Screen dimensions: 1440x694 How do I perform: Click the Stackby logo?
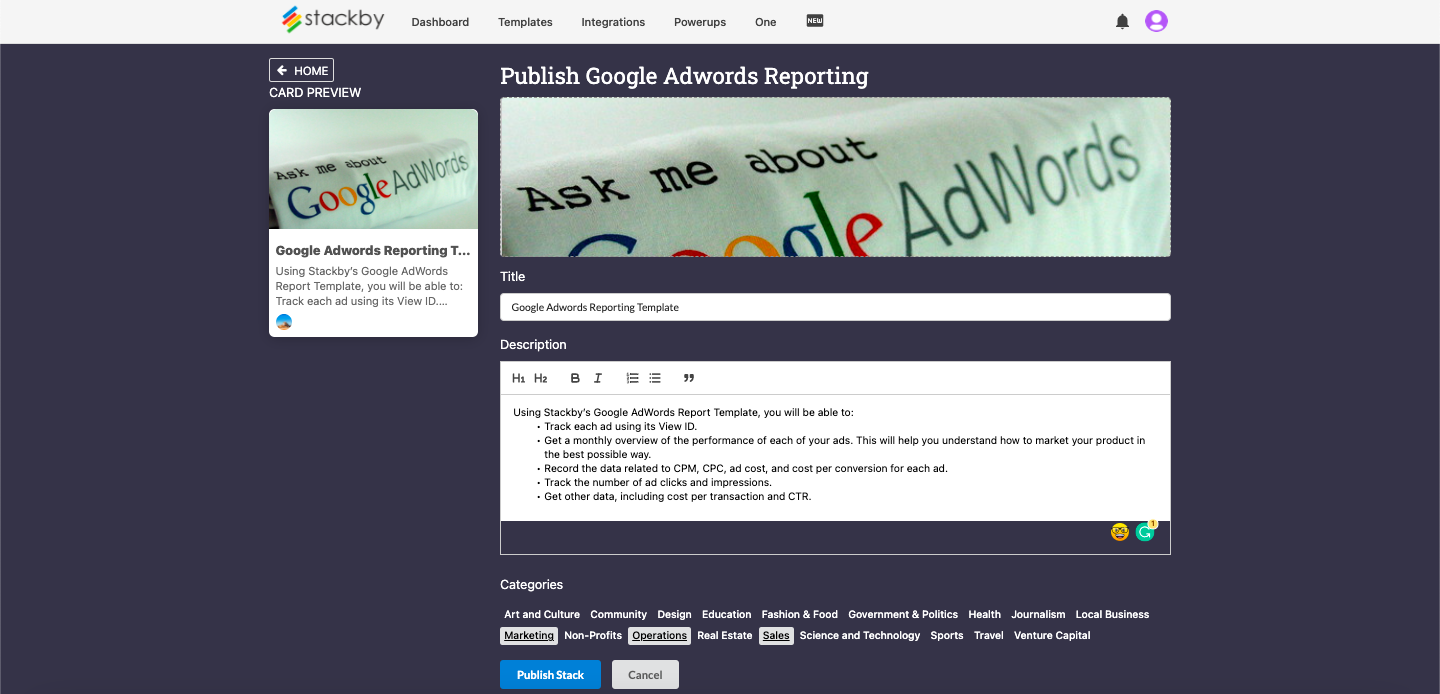pos(333,19)
